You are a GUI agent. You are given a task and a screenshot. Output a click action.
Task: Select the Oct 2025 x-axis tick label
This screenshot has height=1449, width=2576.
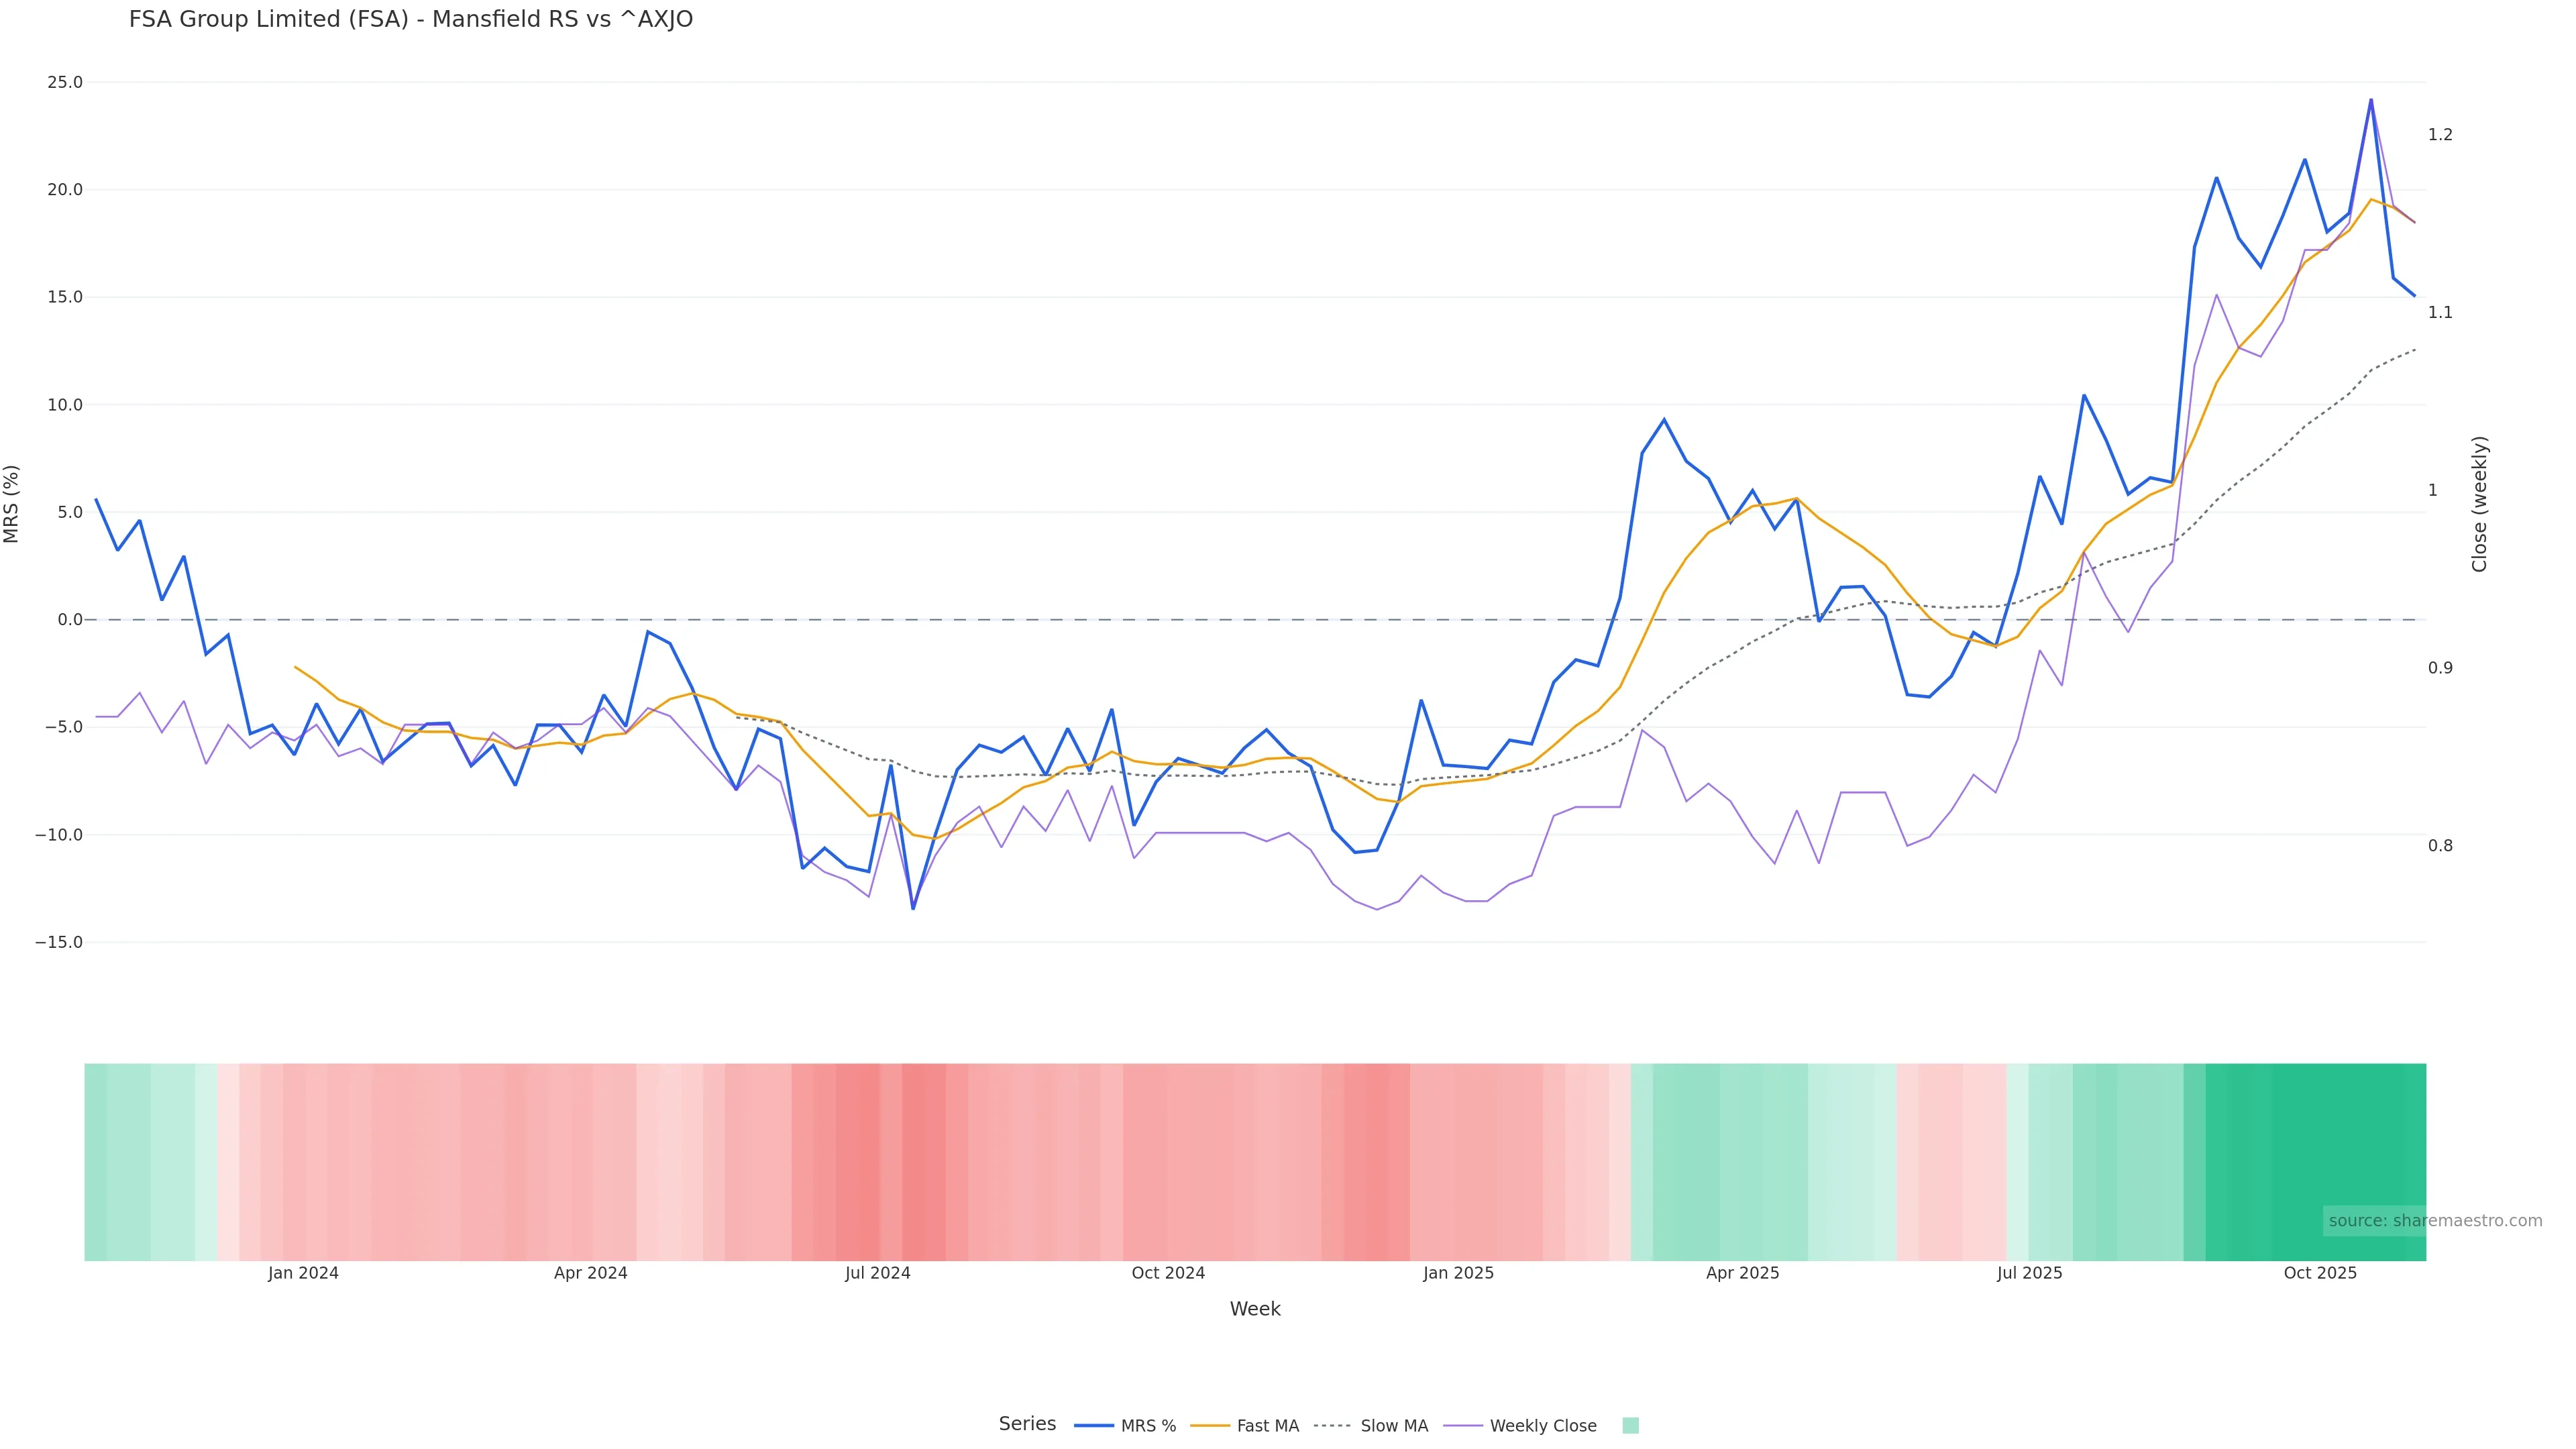coord(2320,1273)
